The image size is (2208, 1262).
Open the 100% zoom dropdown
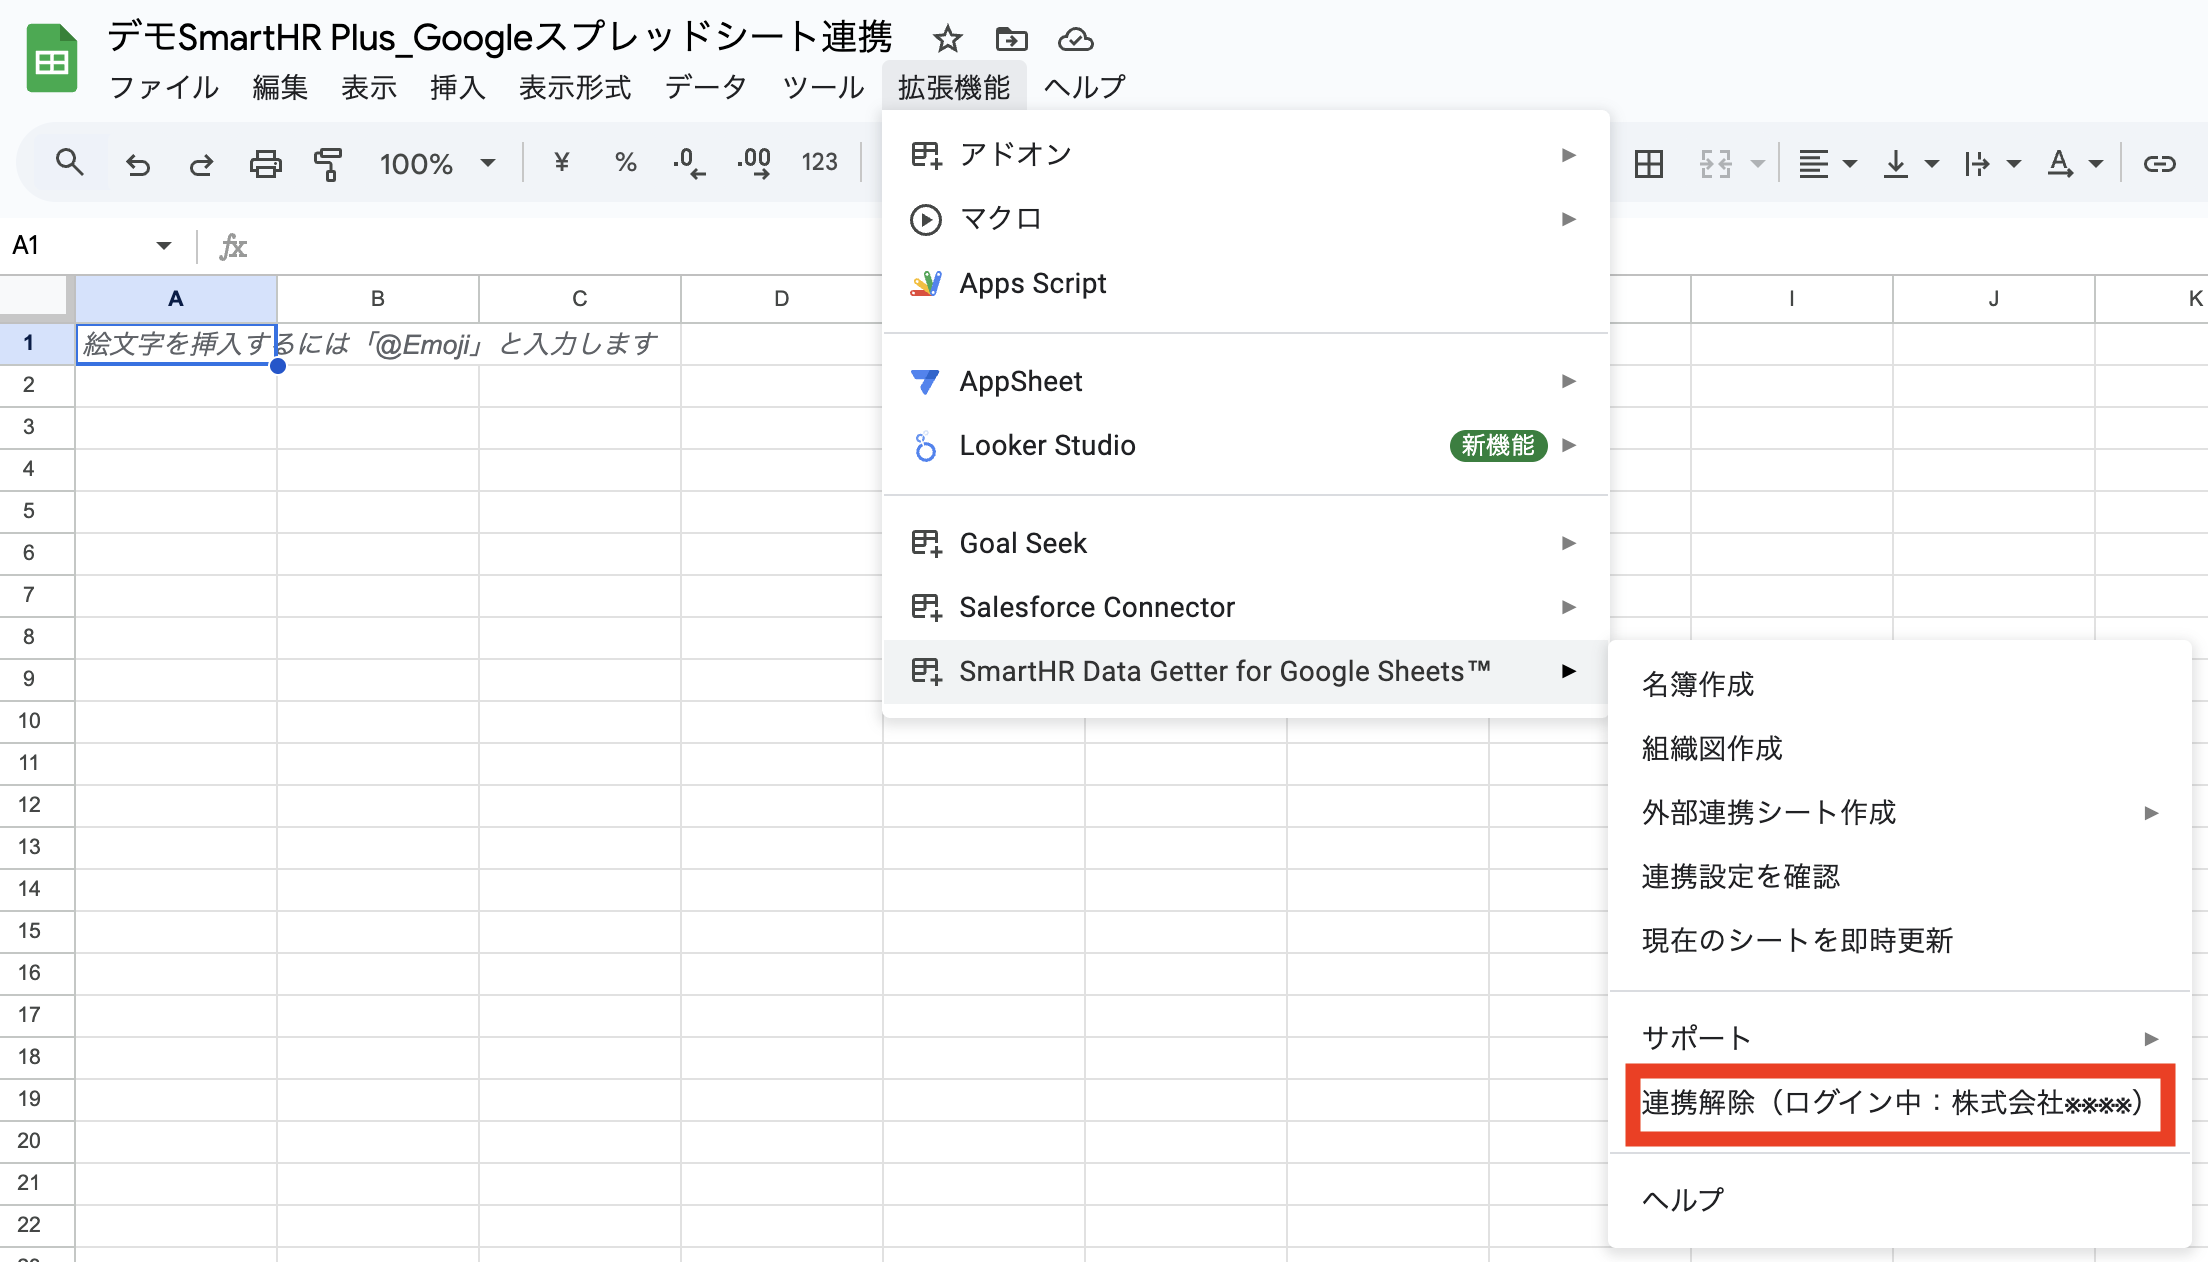point(437,163)
